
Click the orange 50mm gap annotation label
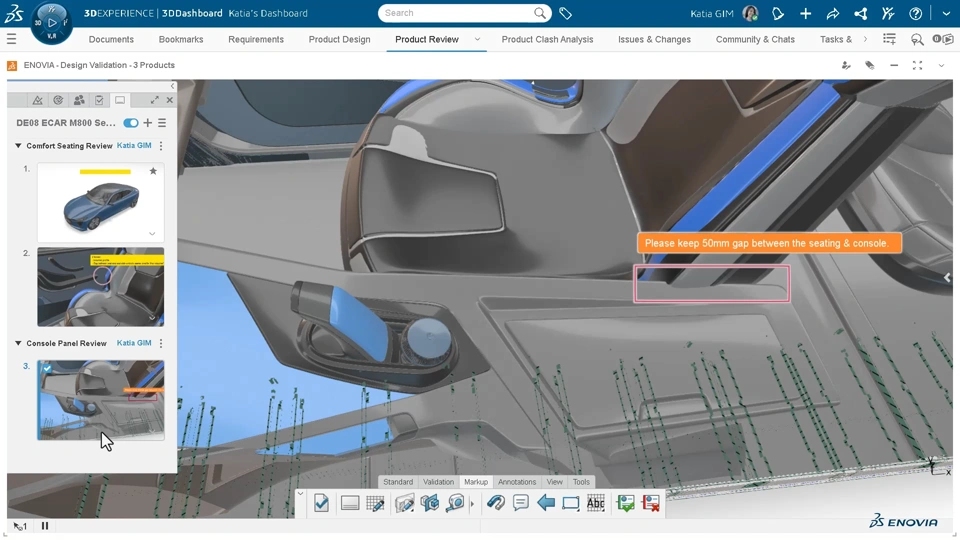tap(769, 243)
